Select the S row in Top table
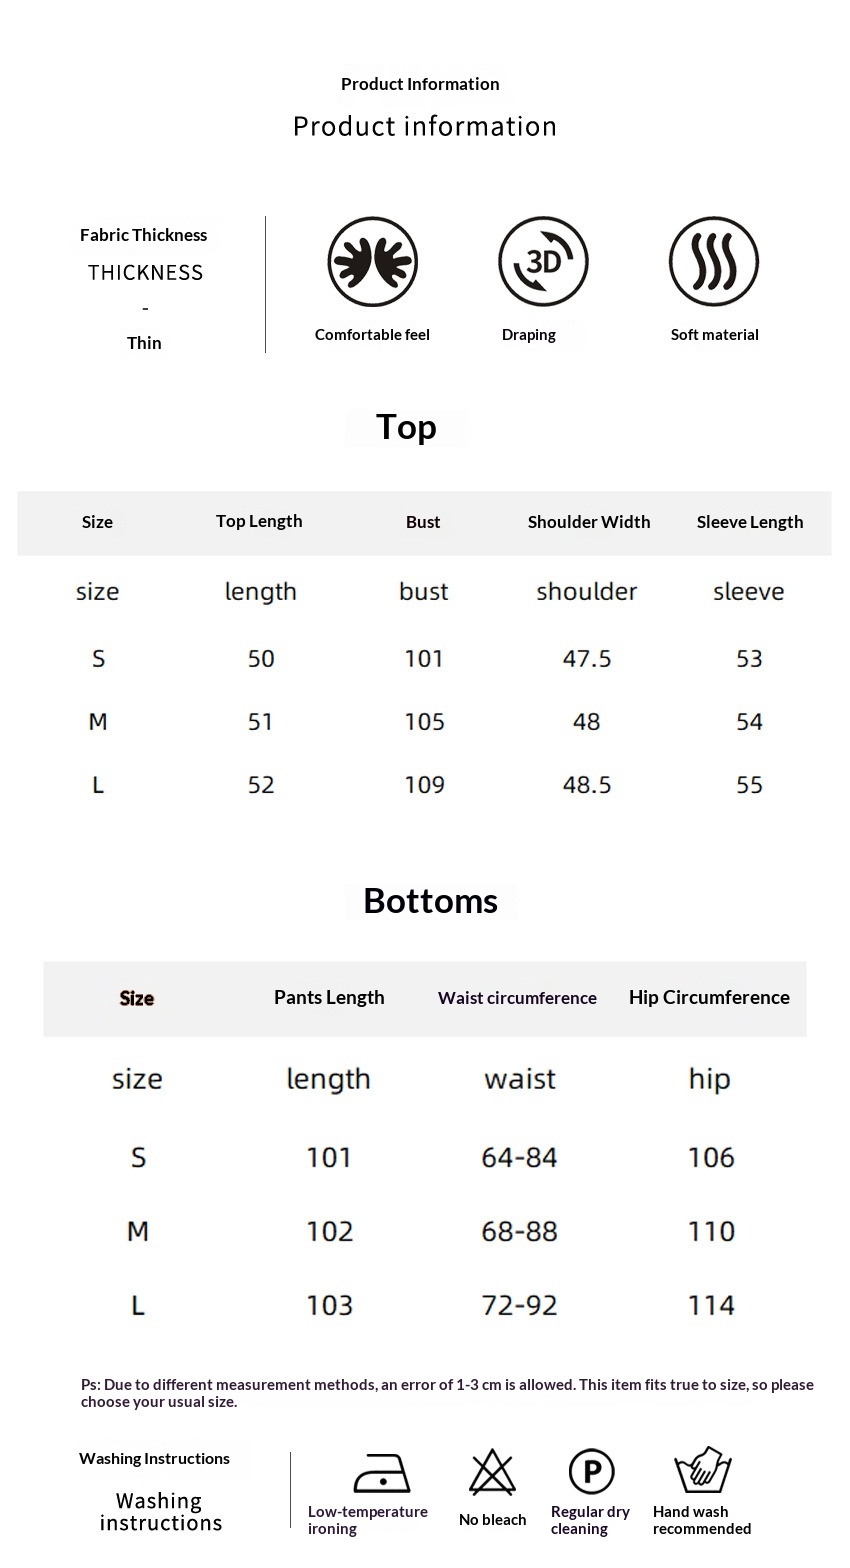The width and height of the screenshot is (850, 1568). pos(98,659)
